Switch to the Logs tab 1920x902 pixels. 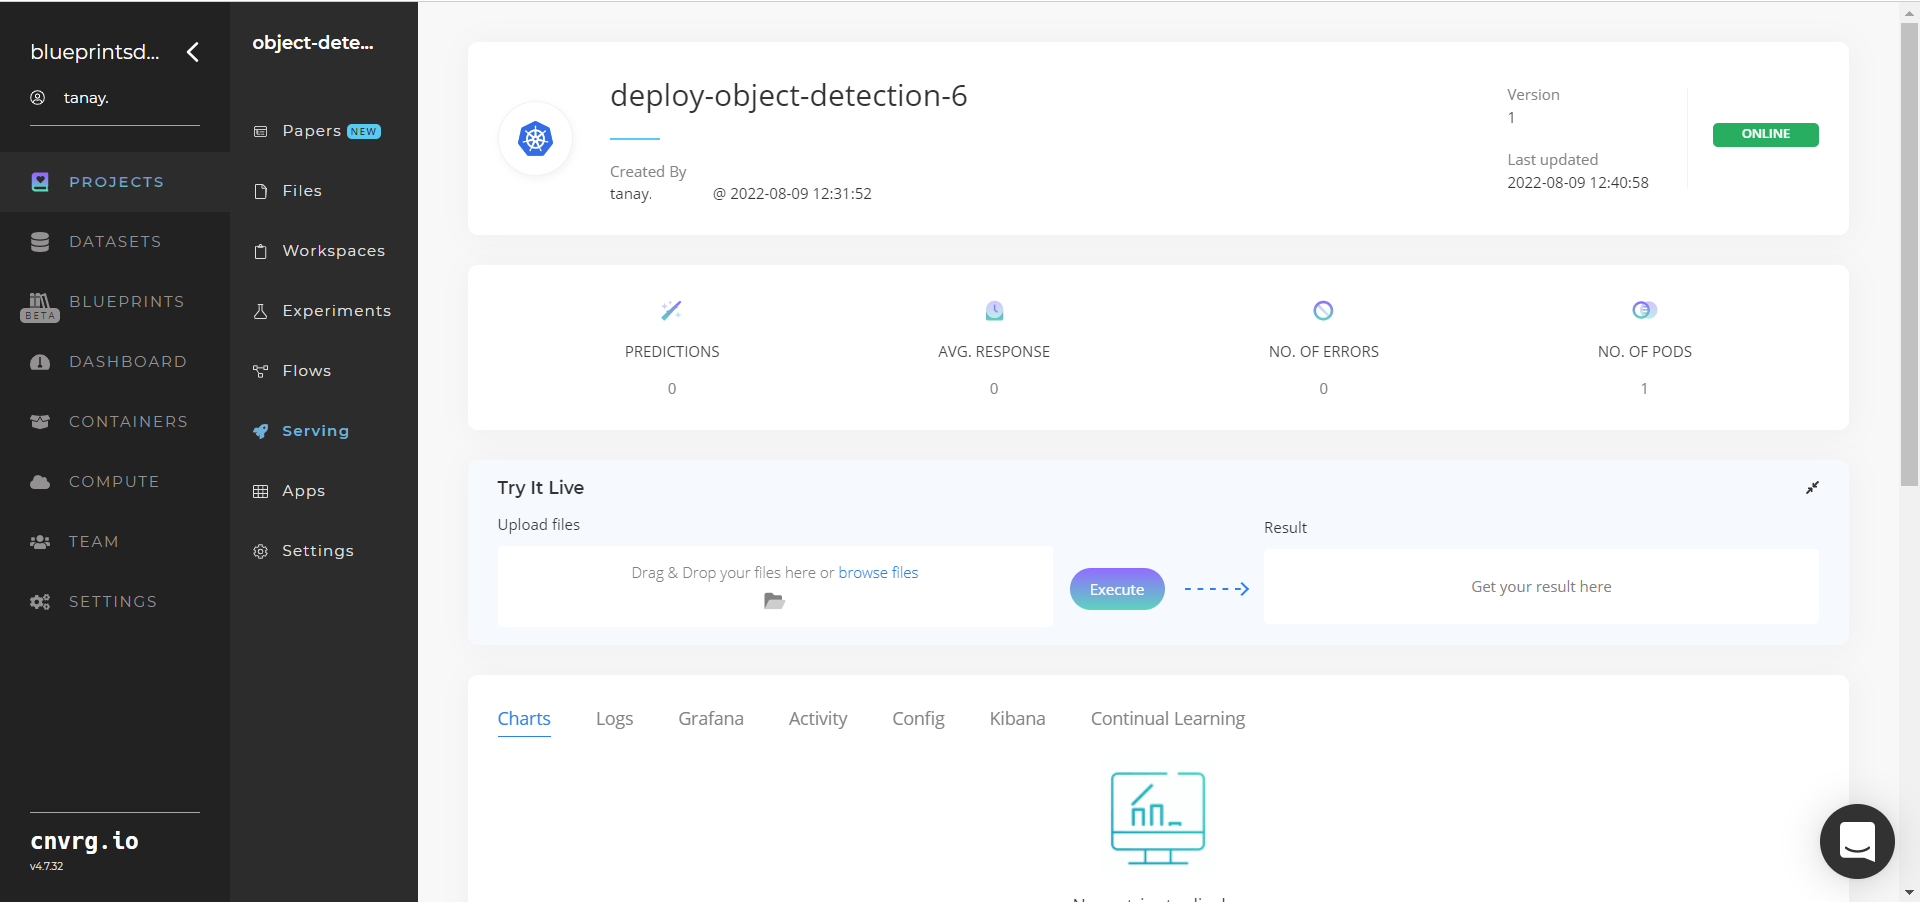tap(615, 719)
